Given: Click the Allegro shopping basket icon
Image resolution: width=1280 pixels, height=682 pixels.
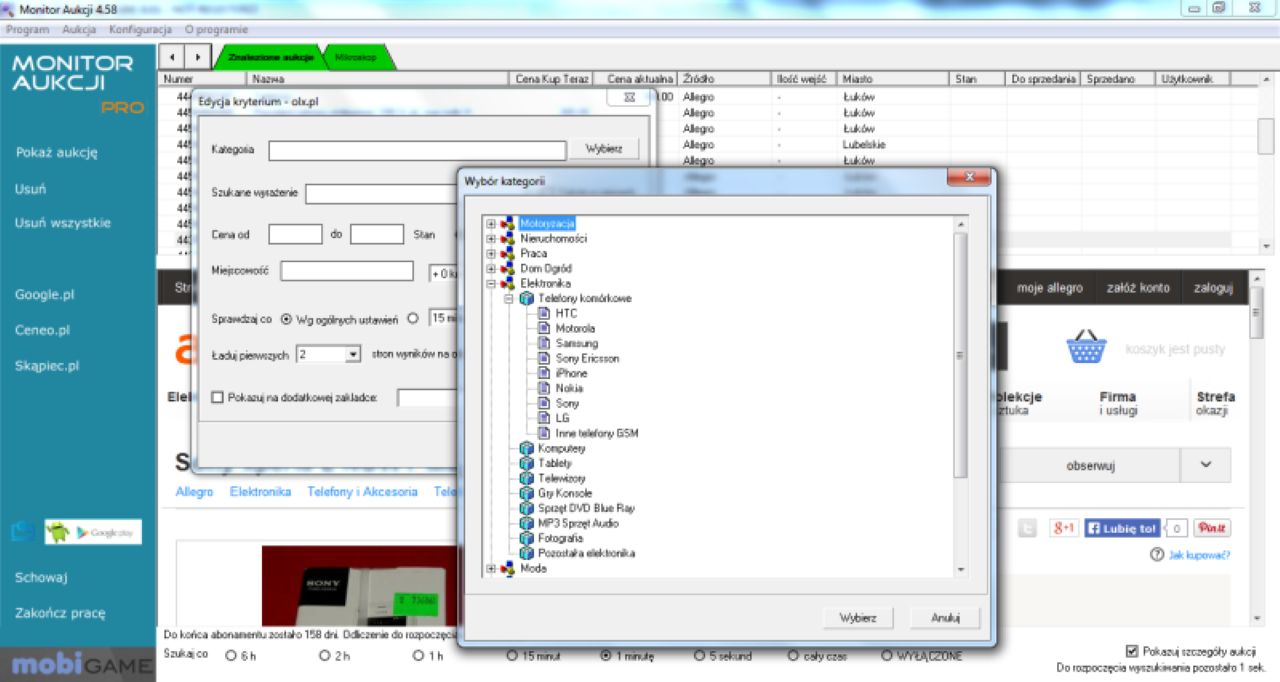Looking at the screenshot, I should pyautogui.click(x=1086, y=348).
